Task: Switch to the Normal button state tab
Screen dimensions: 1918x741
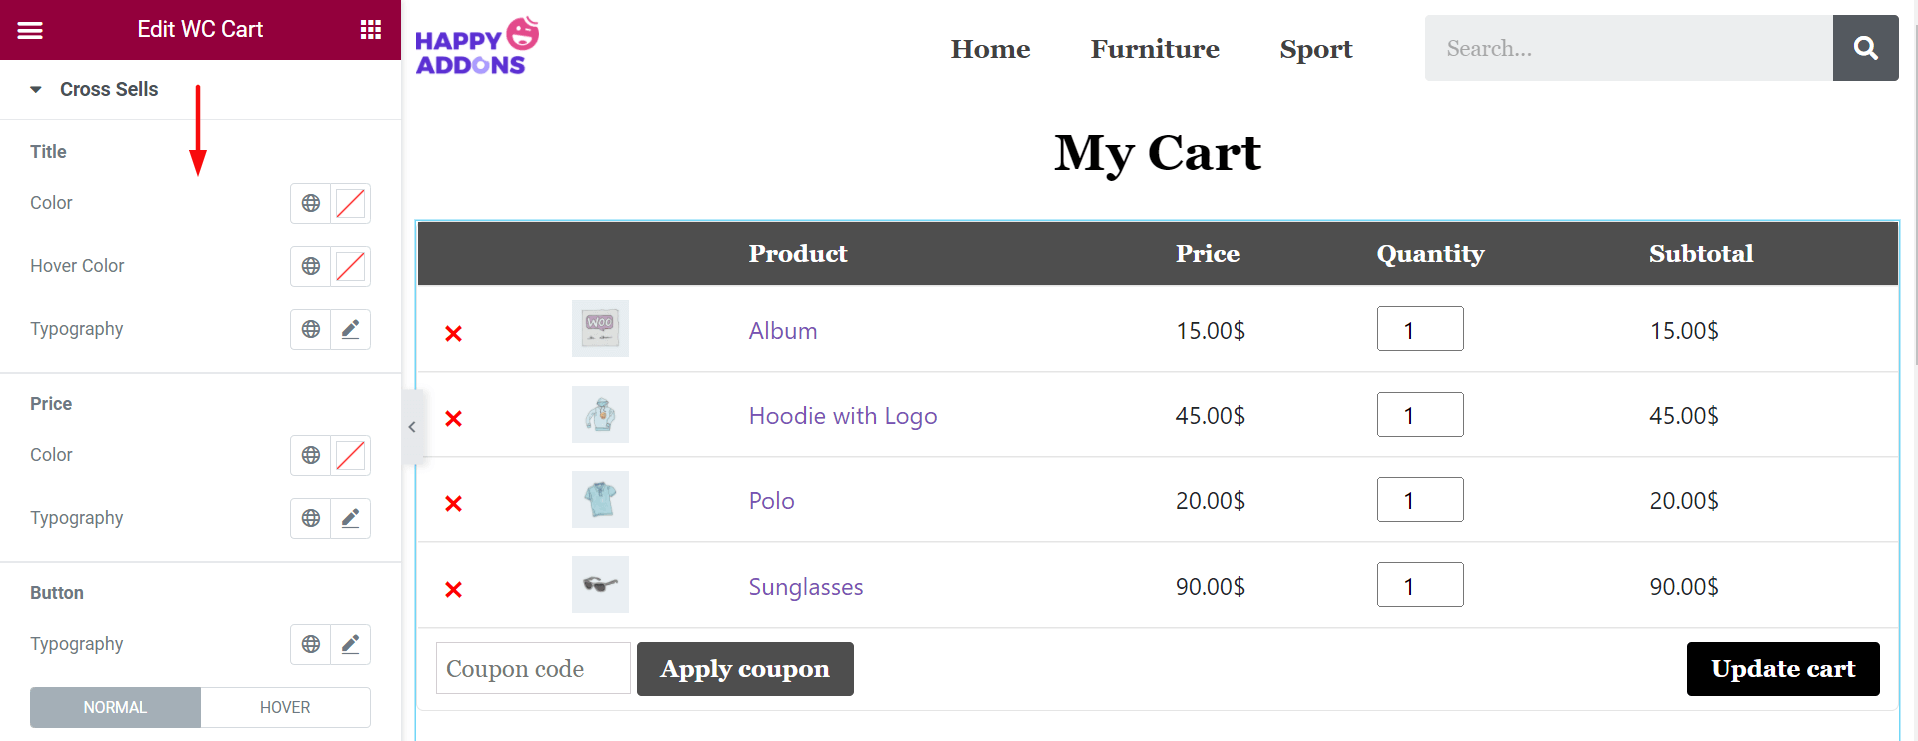Action: pos(115,707)
